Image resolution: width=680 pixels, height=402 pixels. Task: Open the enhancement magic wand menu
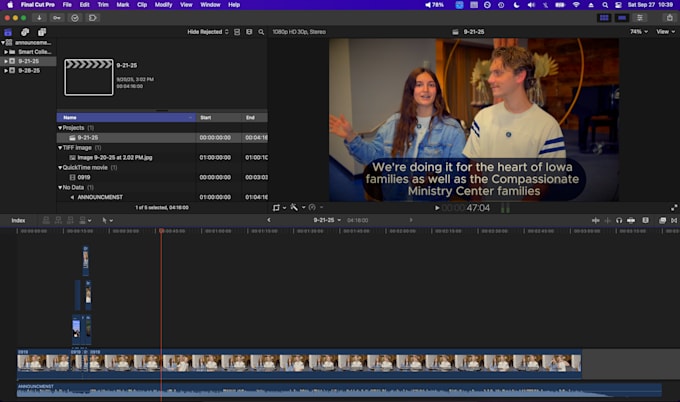[x=298, y=208]
